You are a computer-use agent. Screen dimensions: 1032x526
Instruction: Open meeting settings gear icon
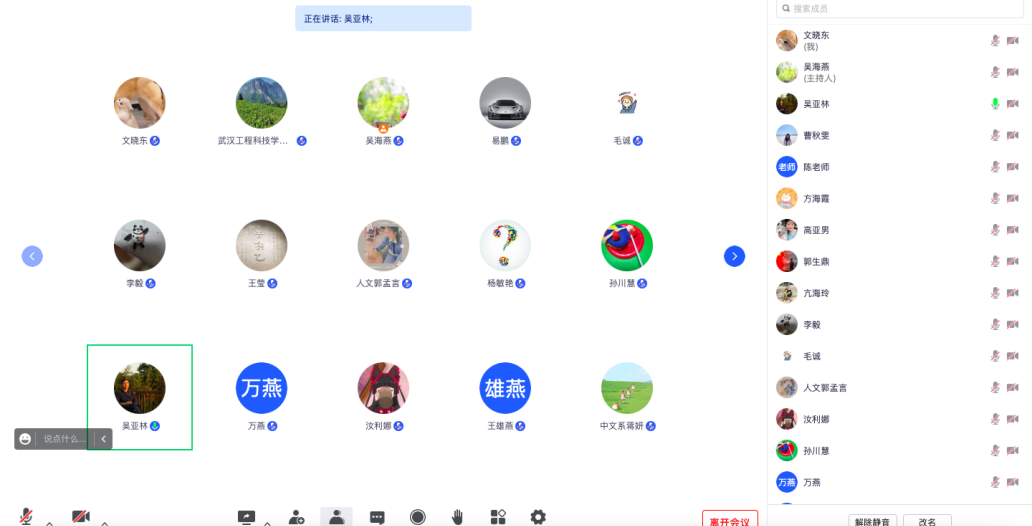click(x=538, y=517)
